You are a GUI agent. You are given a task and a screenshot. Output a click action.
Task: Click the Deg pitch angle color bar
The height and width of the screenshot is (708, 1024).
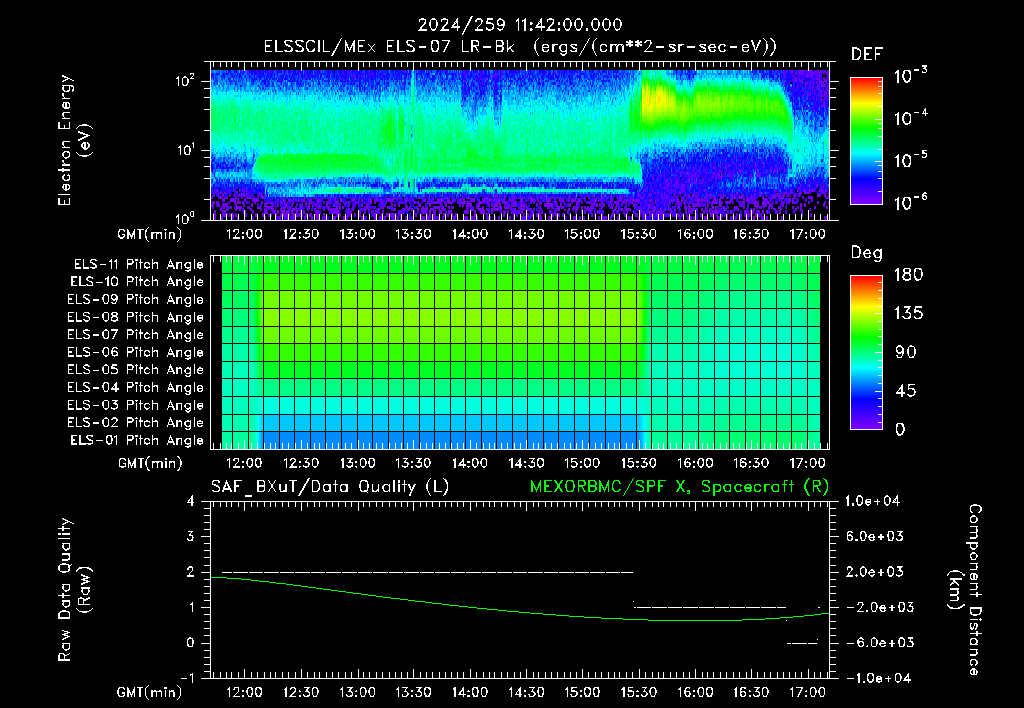coord(866,353)
